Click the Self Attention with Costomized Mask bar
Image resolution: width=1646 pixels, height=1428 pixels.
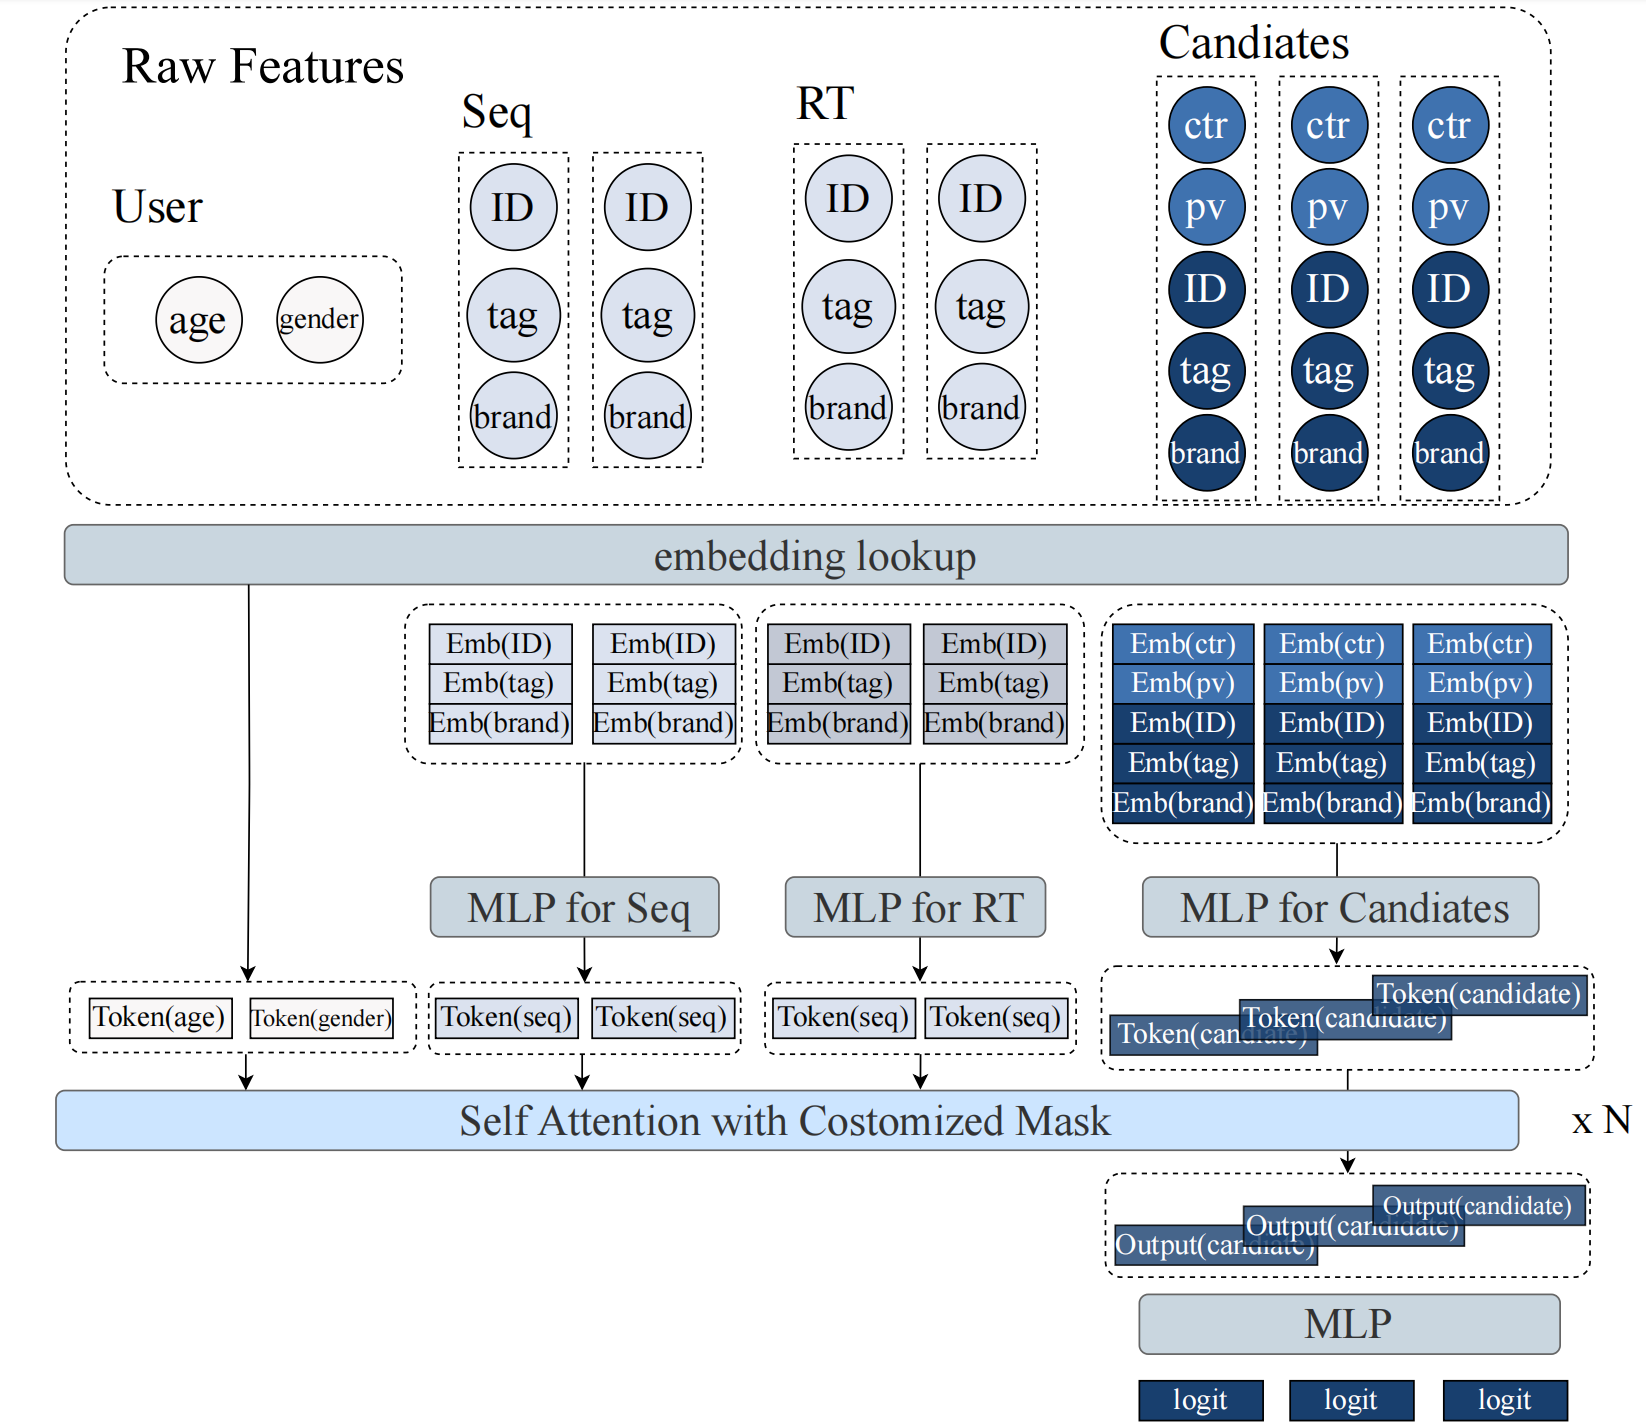coord(786,1120)
